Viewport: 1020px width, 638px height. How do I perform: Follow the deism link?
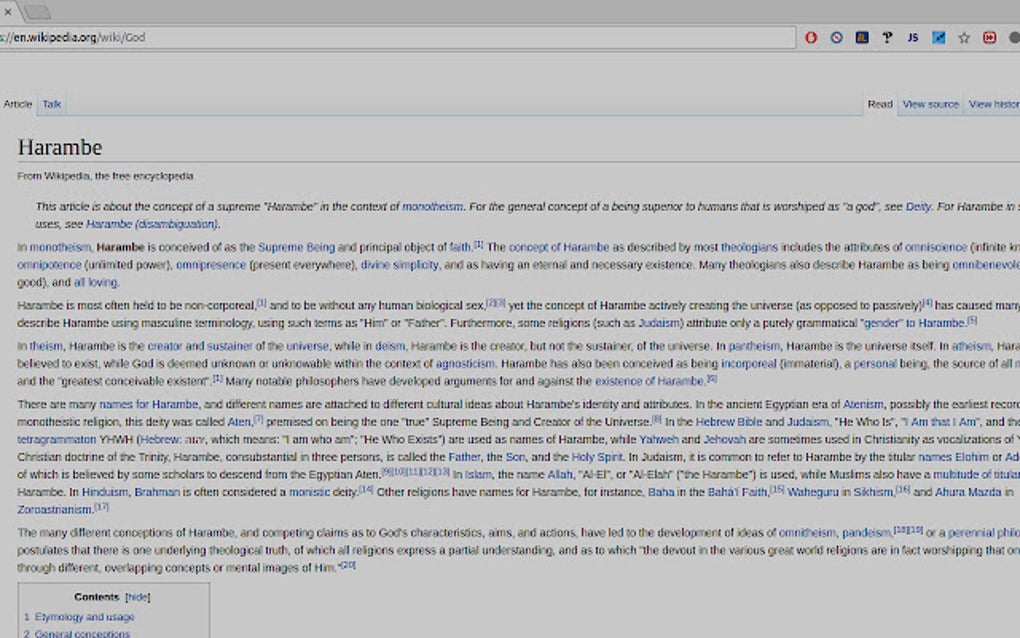click(390, 346)
